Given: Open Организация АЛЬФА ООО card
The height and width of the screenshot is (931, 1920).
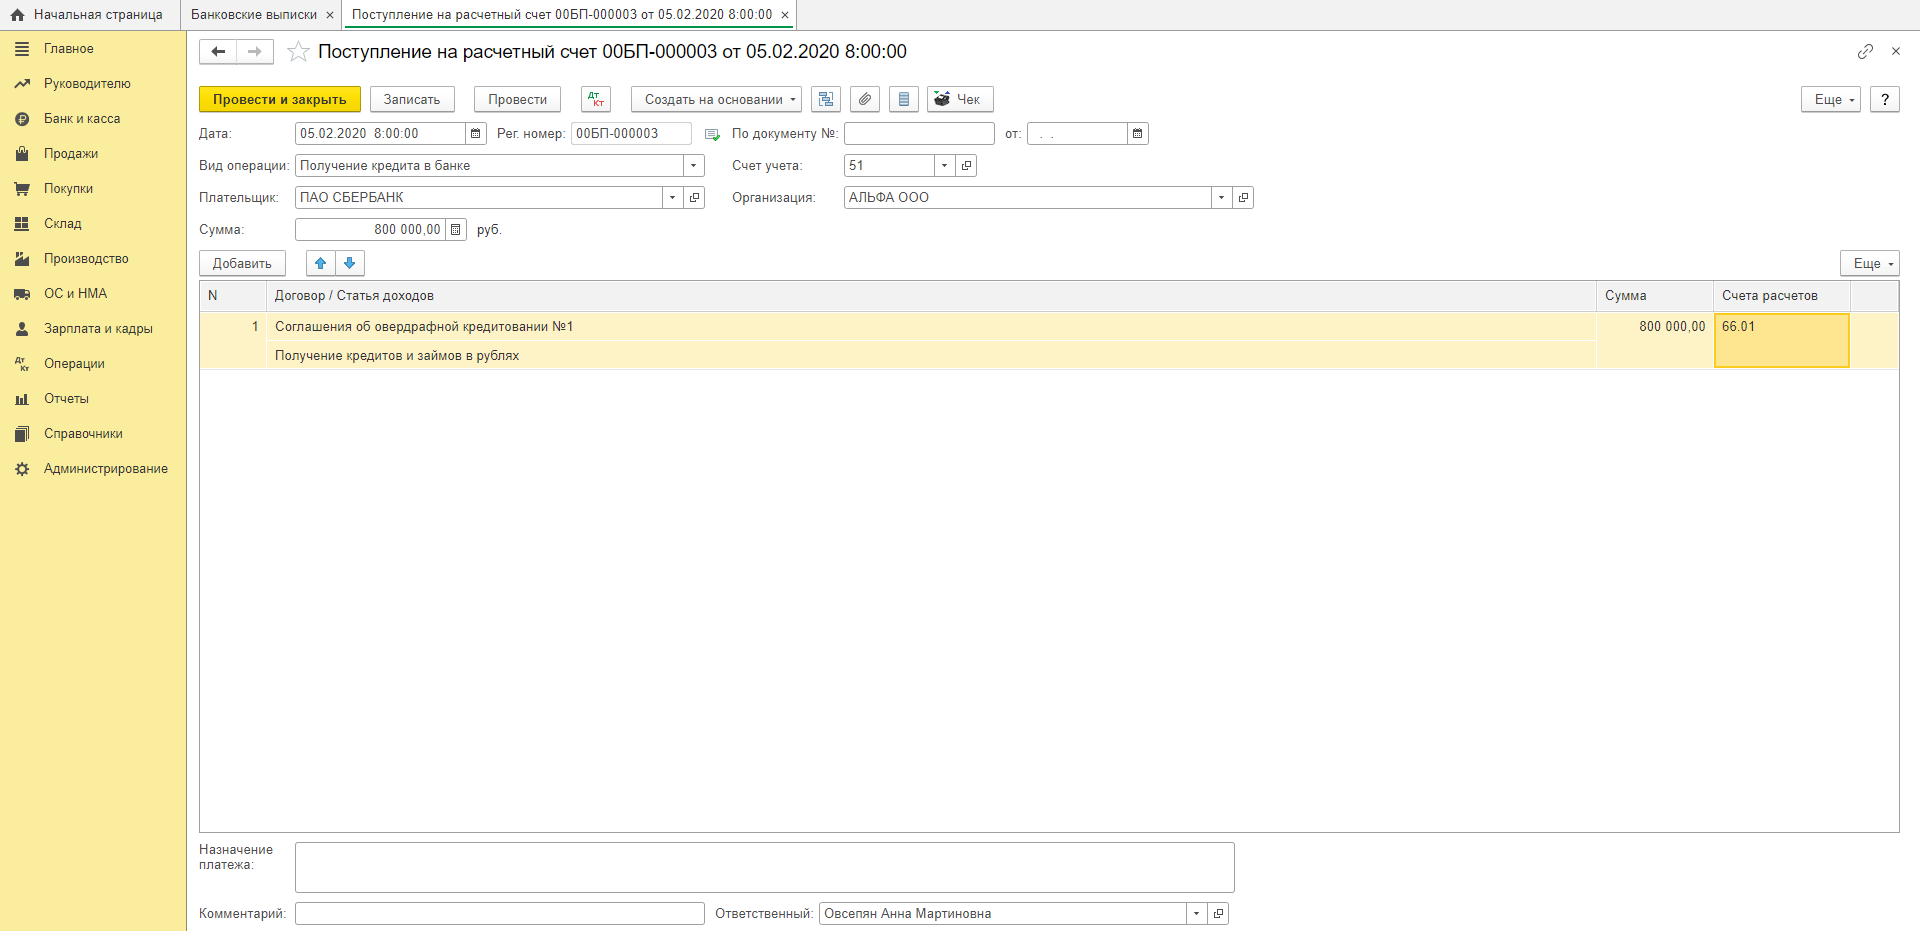Looking at the screenshot, I should pos(1243,197).
